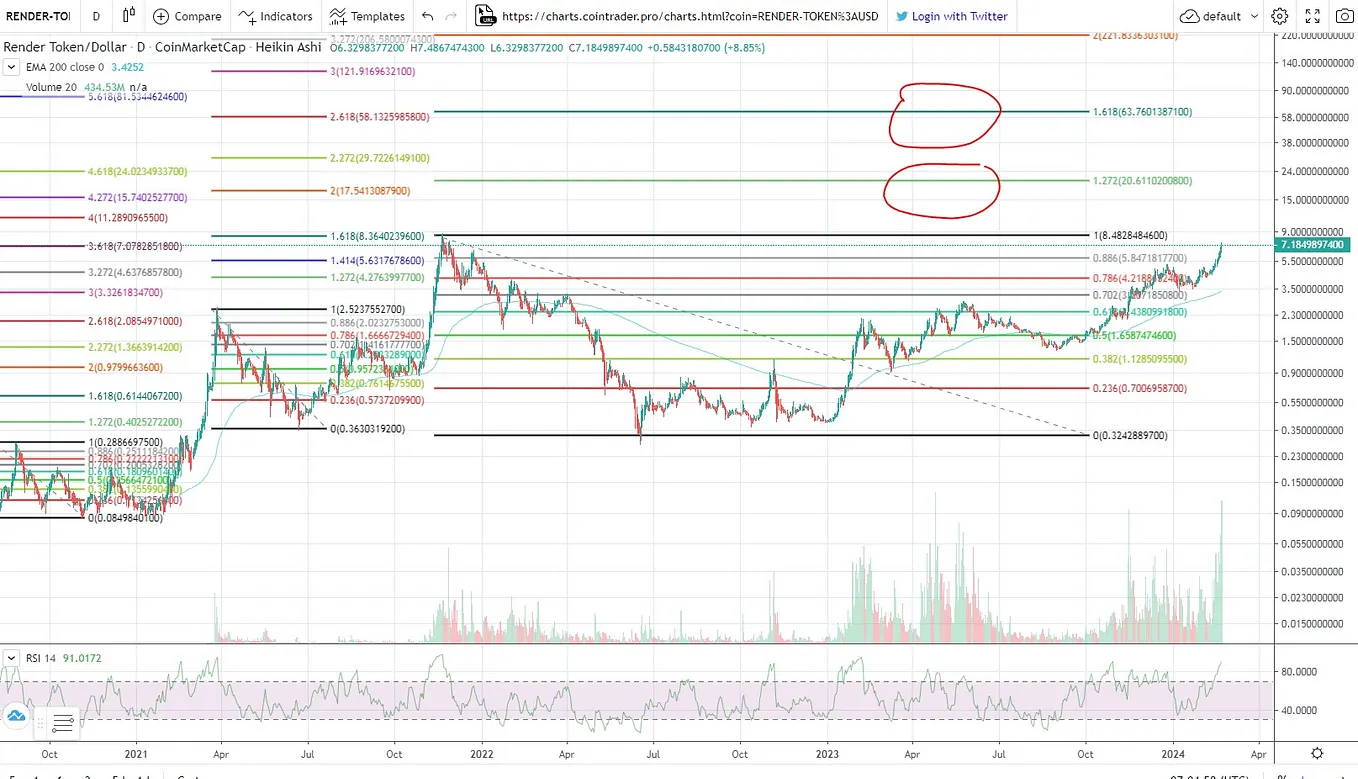Open the Indicators menu
Viewport: 1358px width, 779px height.
[276, 16]
